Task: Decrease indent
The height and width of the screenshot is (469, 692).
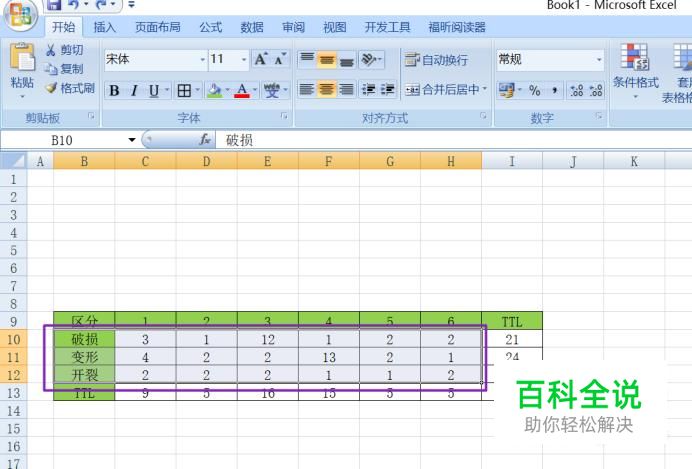Action: tap(368, 90)
